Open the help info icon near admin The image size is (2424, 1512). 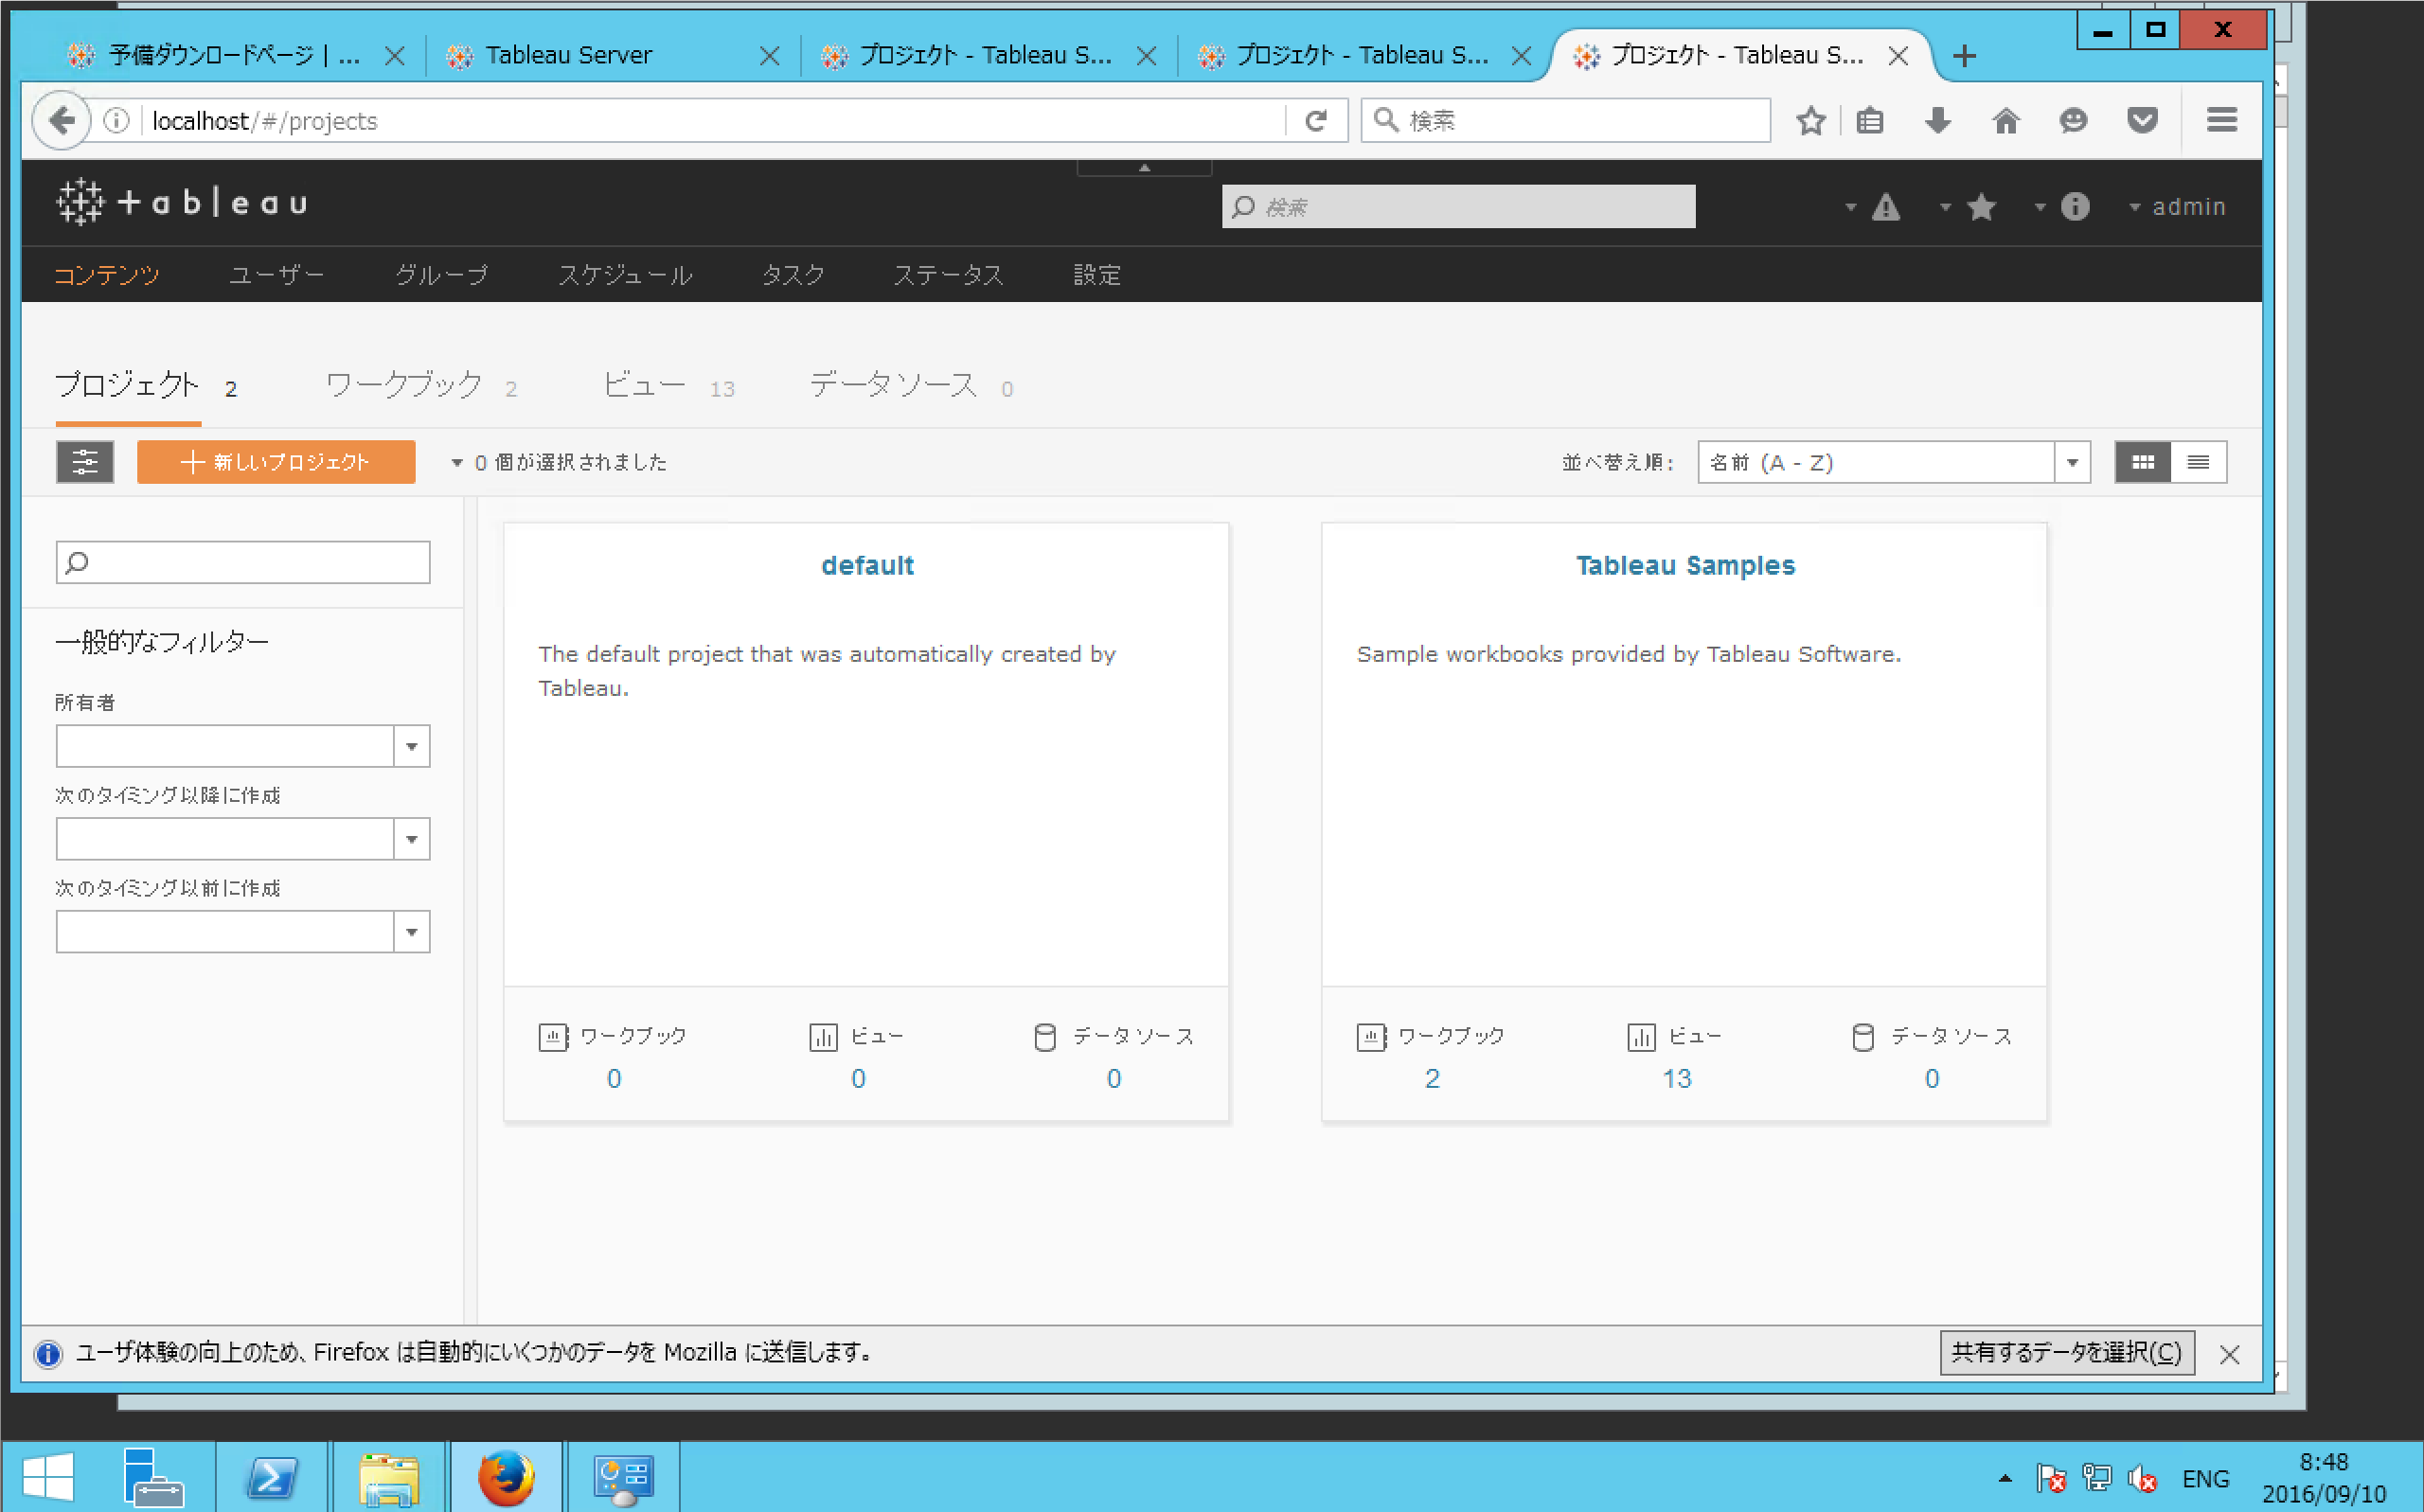2074,206
